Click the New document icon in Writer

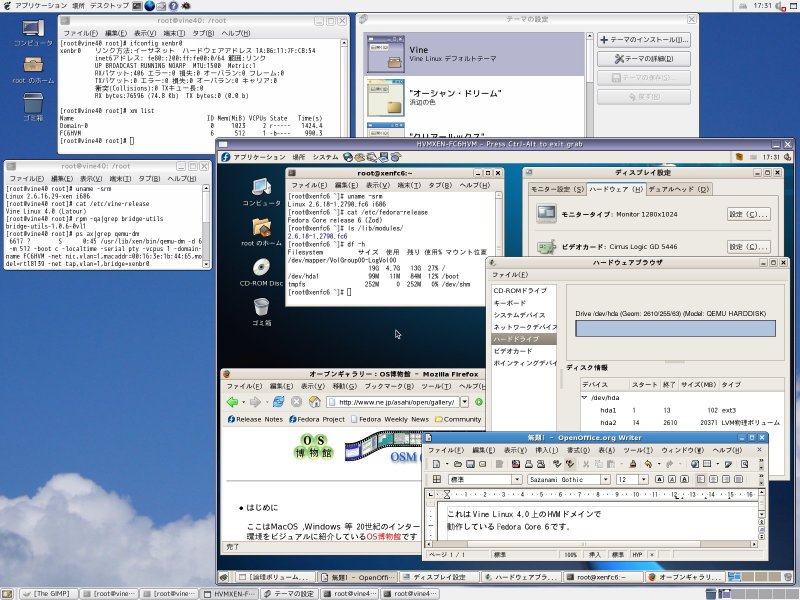pyautogui.click(x=436, y=464)
